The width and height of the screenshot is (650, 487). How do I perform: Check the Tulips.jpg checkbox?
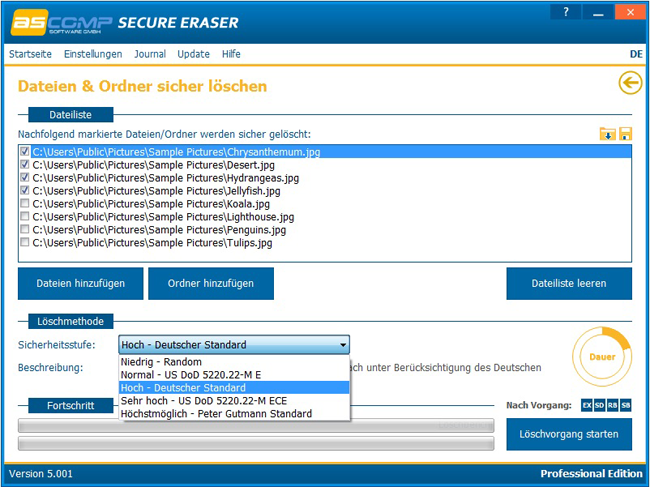(x=25, y=242)
